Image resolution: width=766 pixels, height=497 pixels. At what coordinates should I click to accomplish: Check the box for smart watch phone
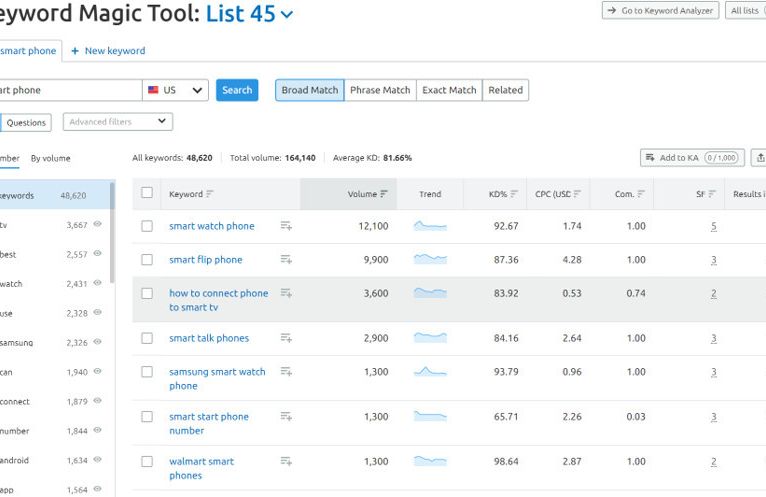point(147,226)
